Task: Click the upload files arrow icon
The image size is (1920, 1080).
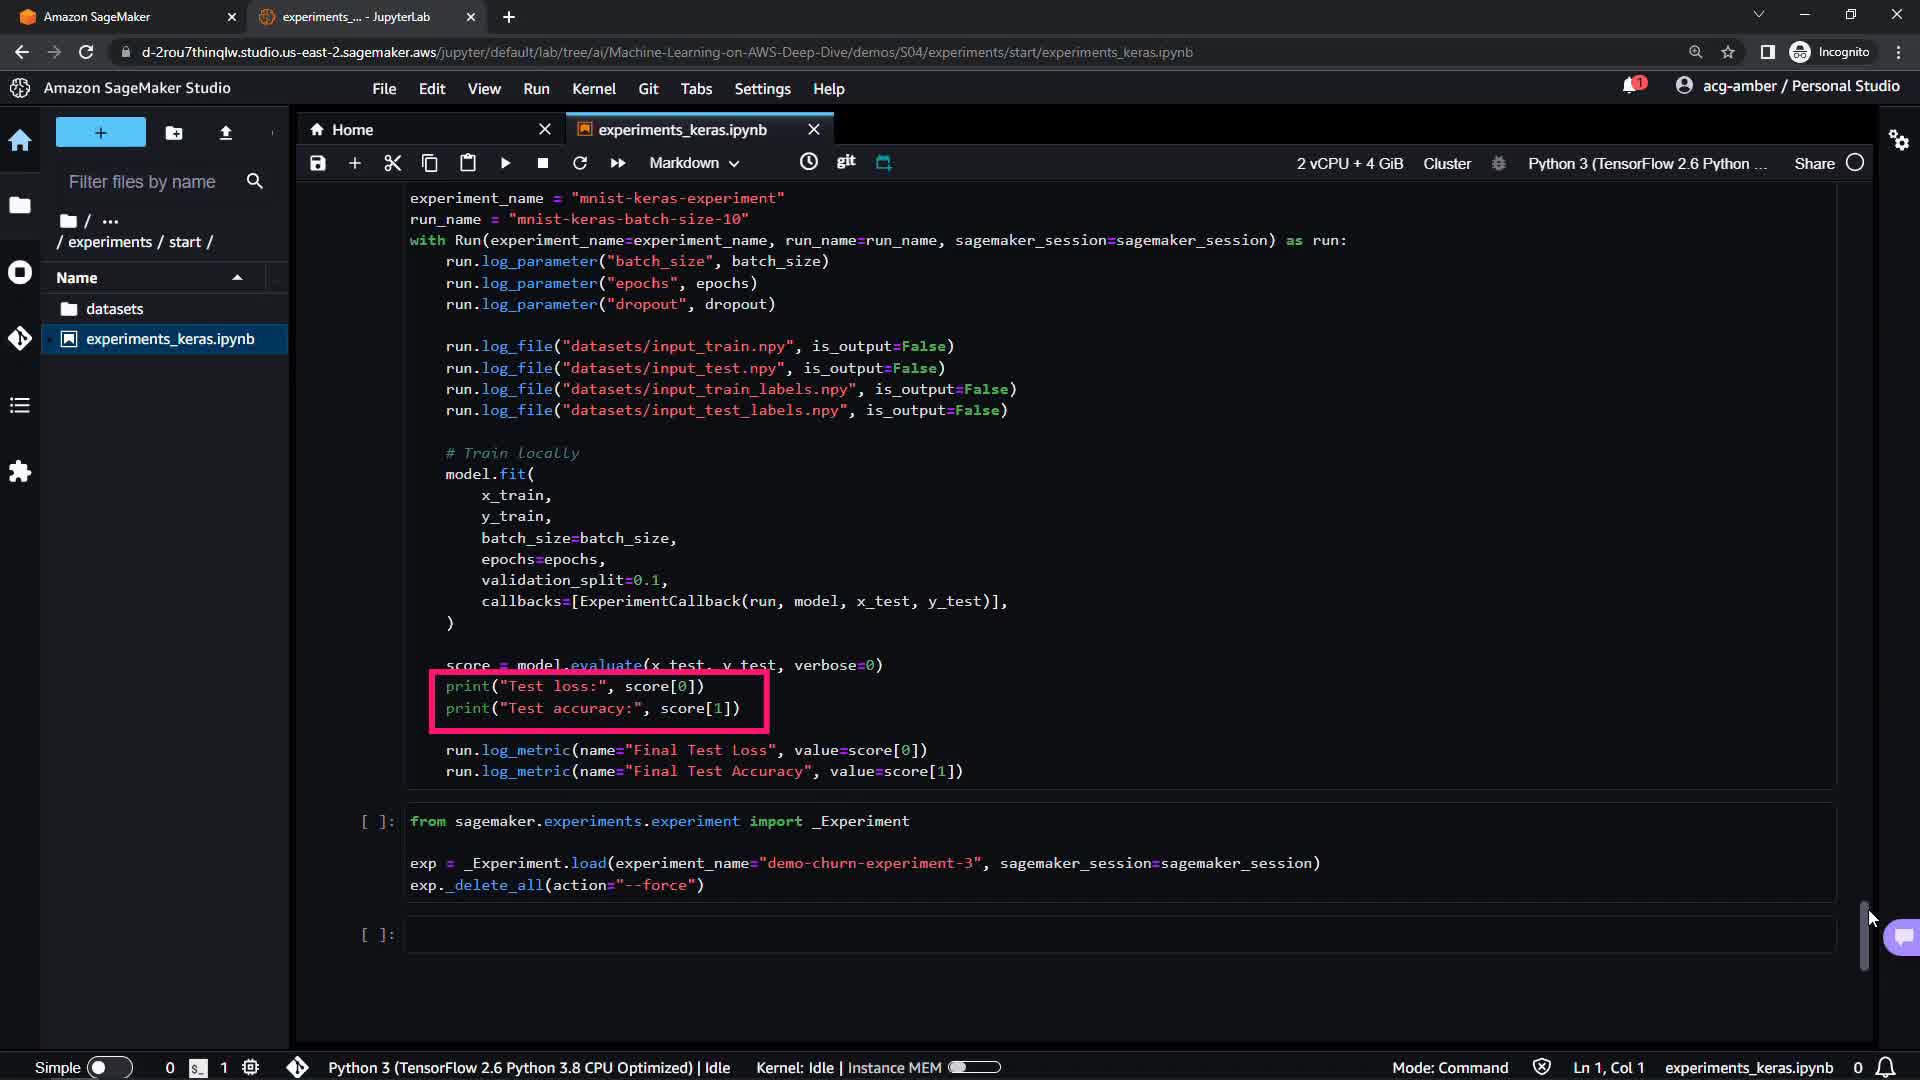Action: [x=226, y=133]
